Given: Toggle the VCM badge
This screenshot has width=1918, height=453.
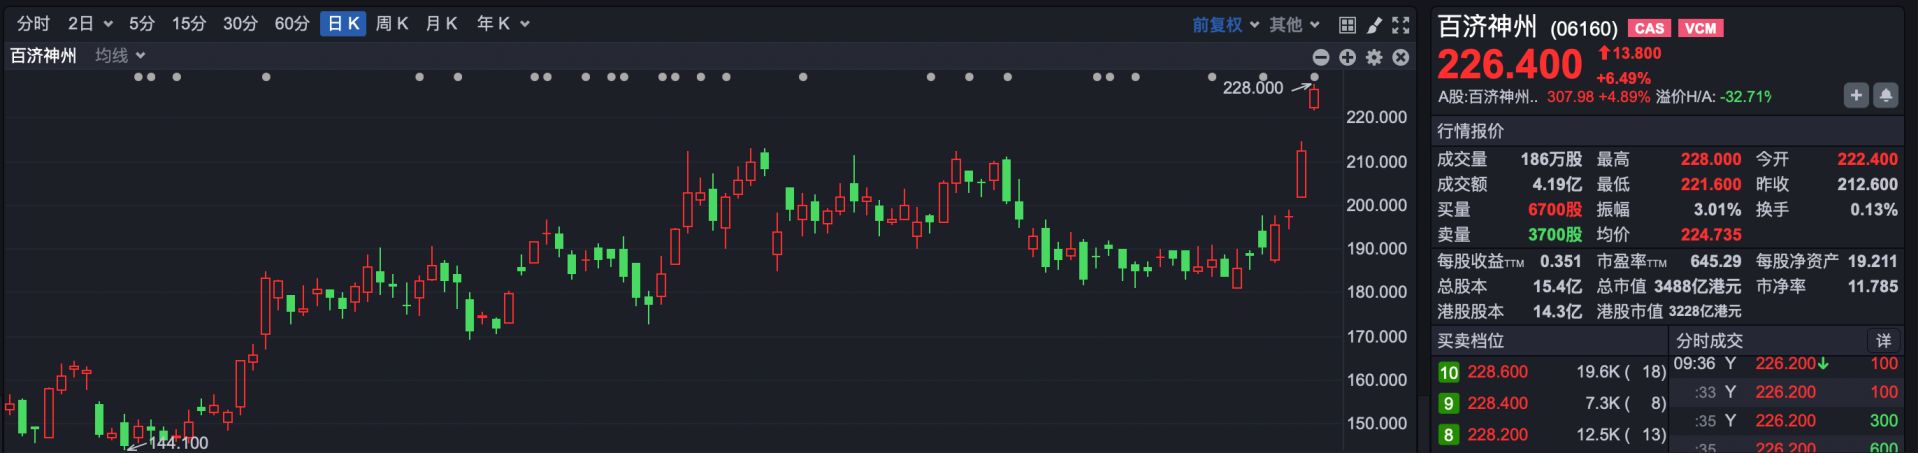Looking at the screenshot, I should [1700, 28].
